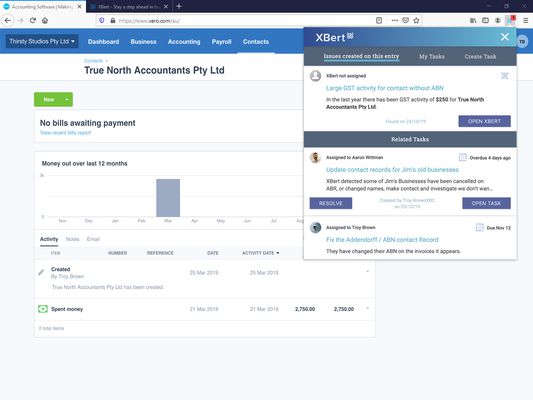Sort by Activity Date column arrow

278,253
